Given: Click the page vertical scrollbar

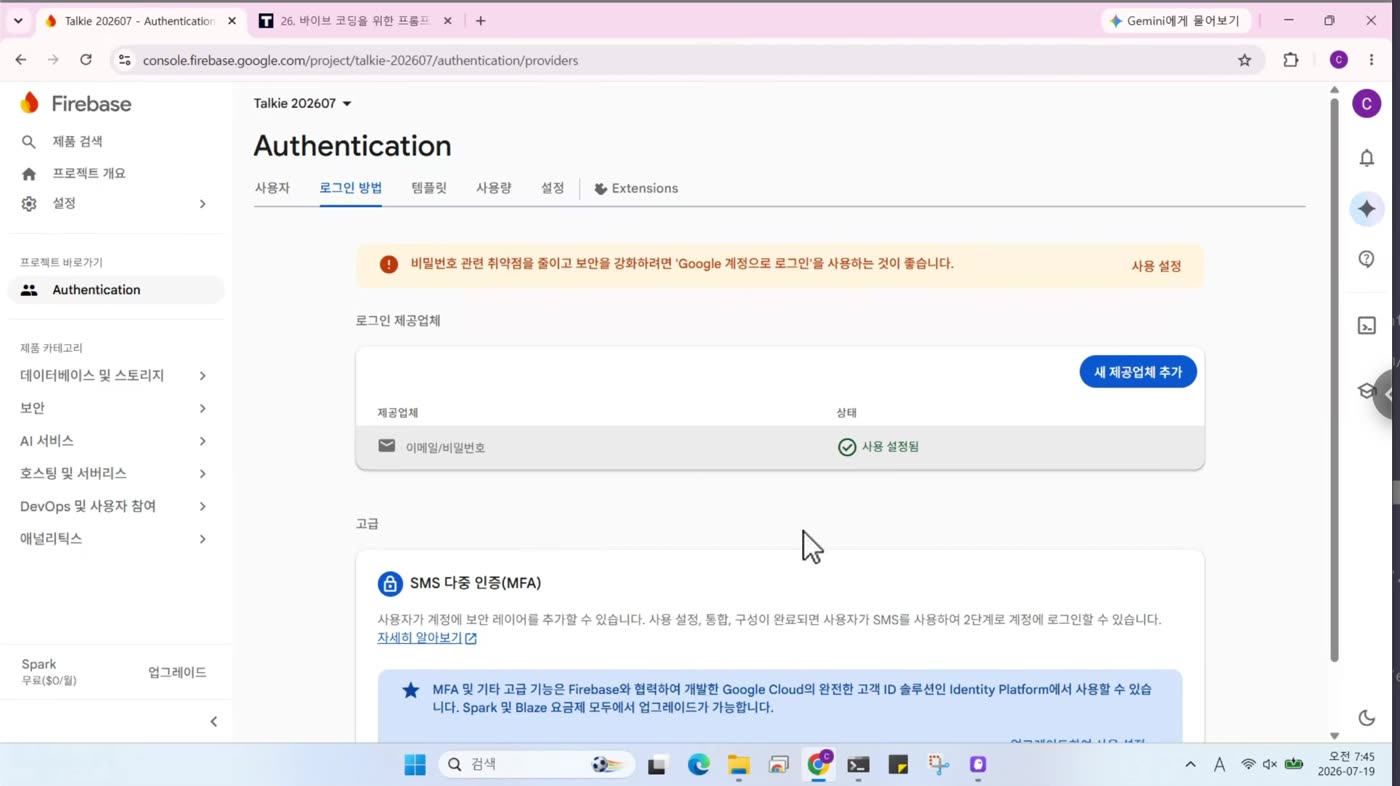Looking at the screenshot, I should click(1334, 380).
